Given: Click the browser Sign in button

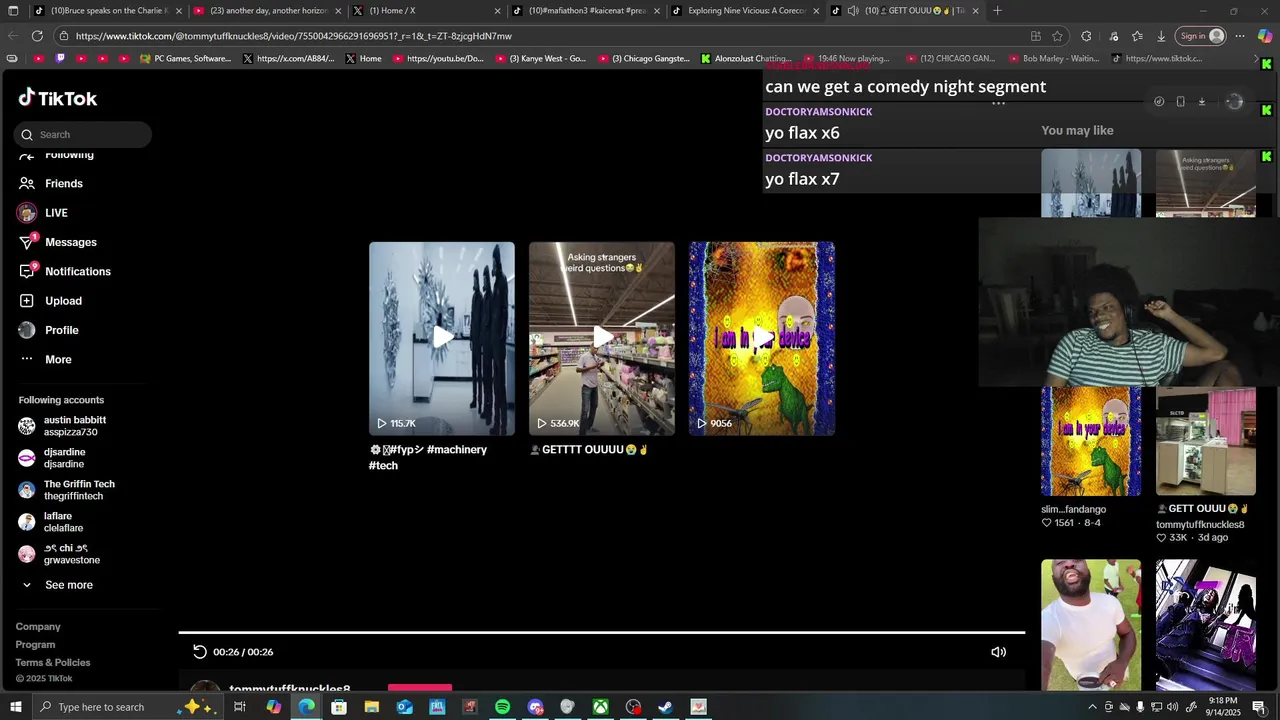Looking at the screenshot, I should 1201,36.
